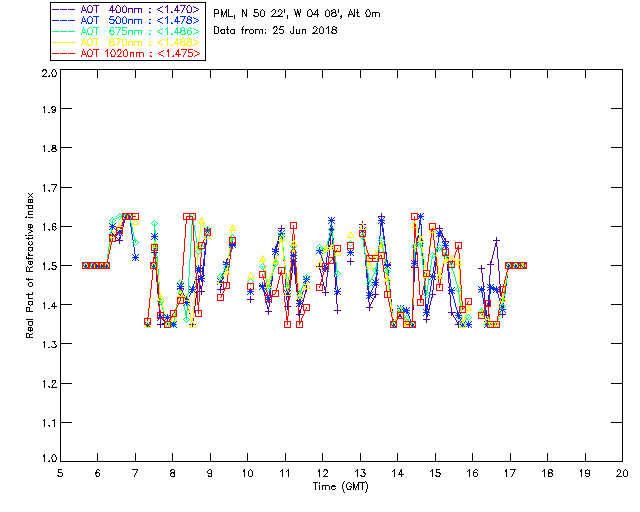Select the AOT 500nm legend entry
Viewport: 640px width, 512px height.
pos(126,20)
